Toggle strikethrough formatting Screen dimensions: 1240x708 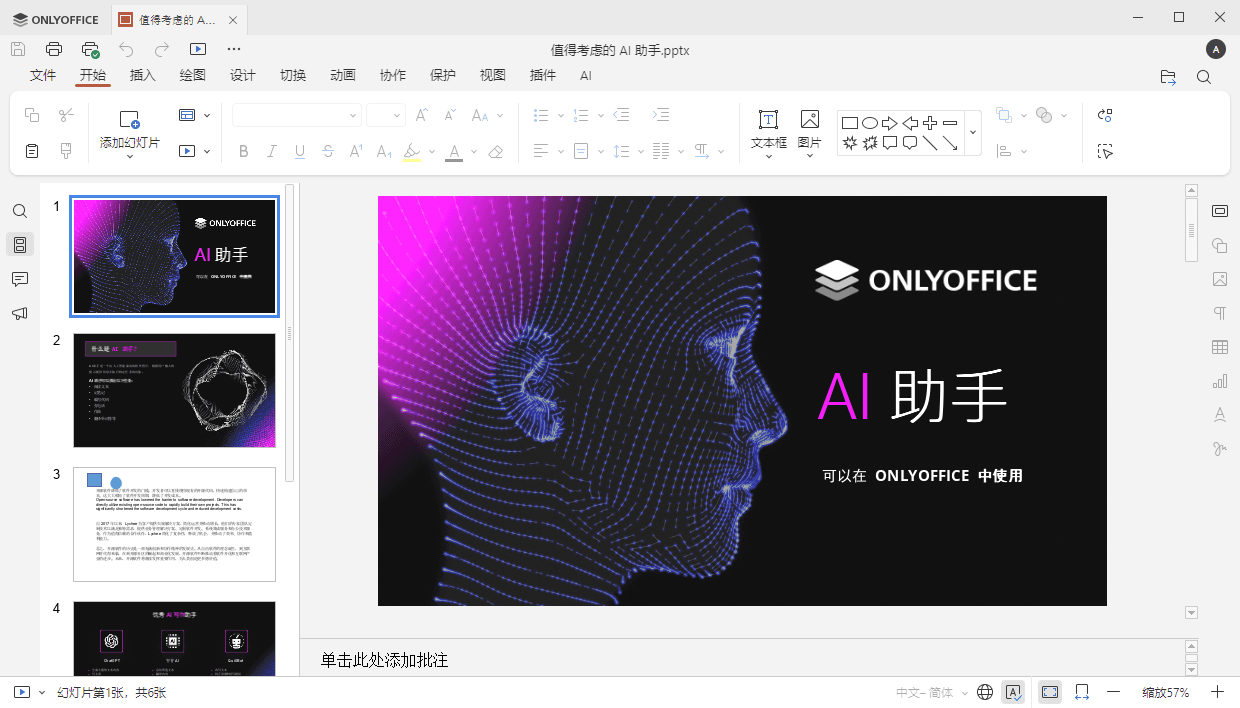click(328, 151)
